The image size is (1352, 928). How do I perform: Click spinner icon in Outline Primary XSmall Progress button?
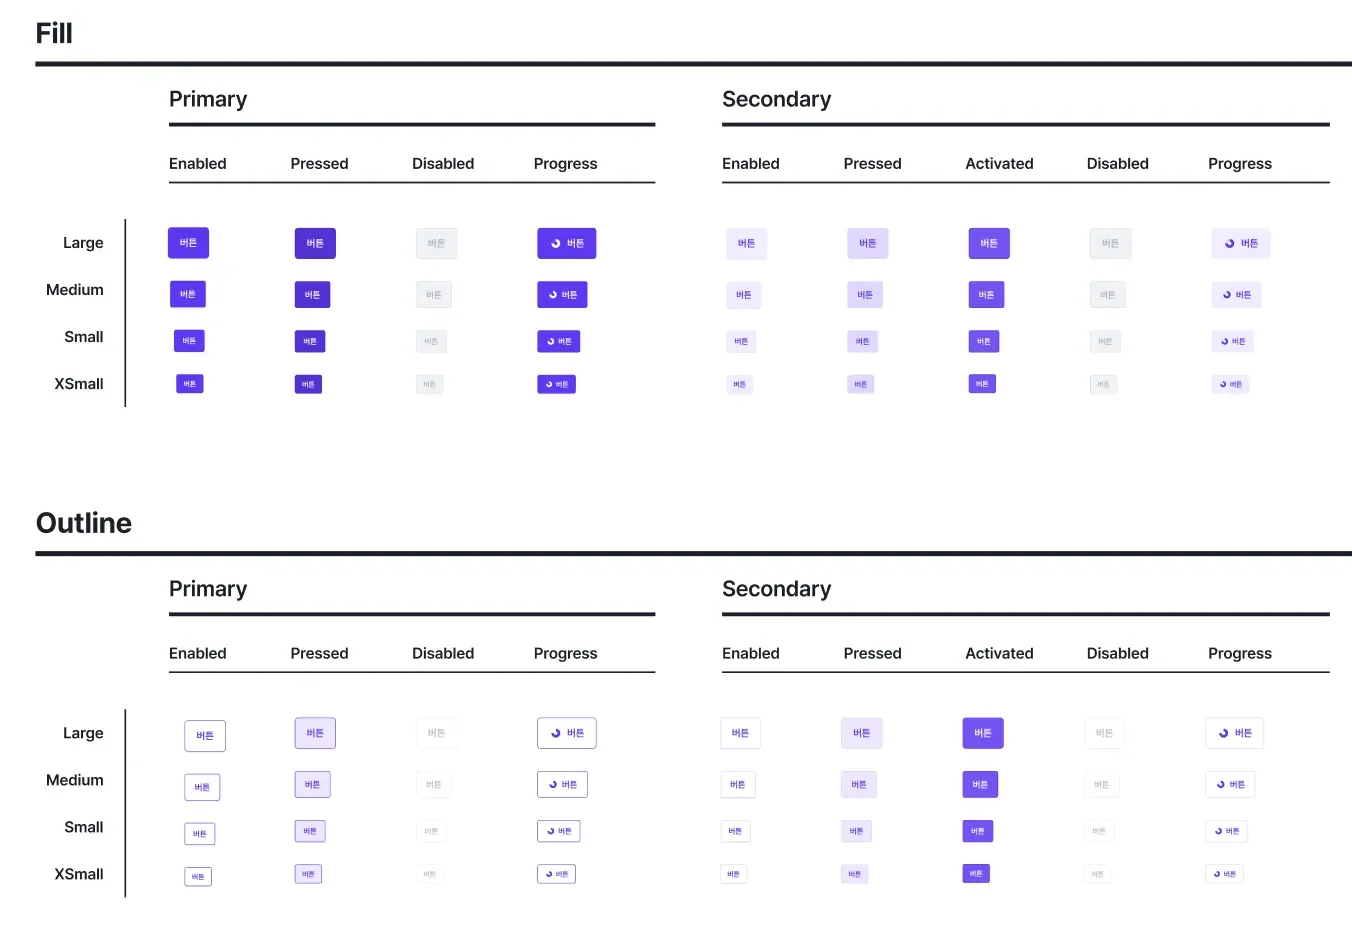[548, 874]
